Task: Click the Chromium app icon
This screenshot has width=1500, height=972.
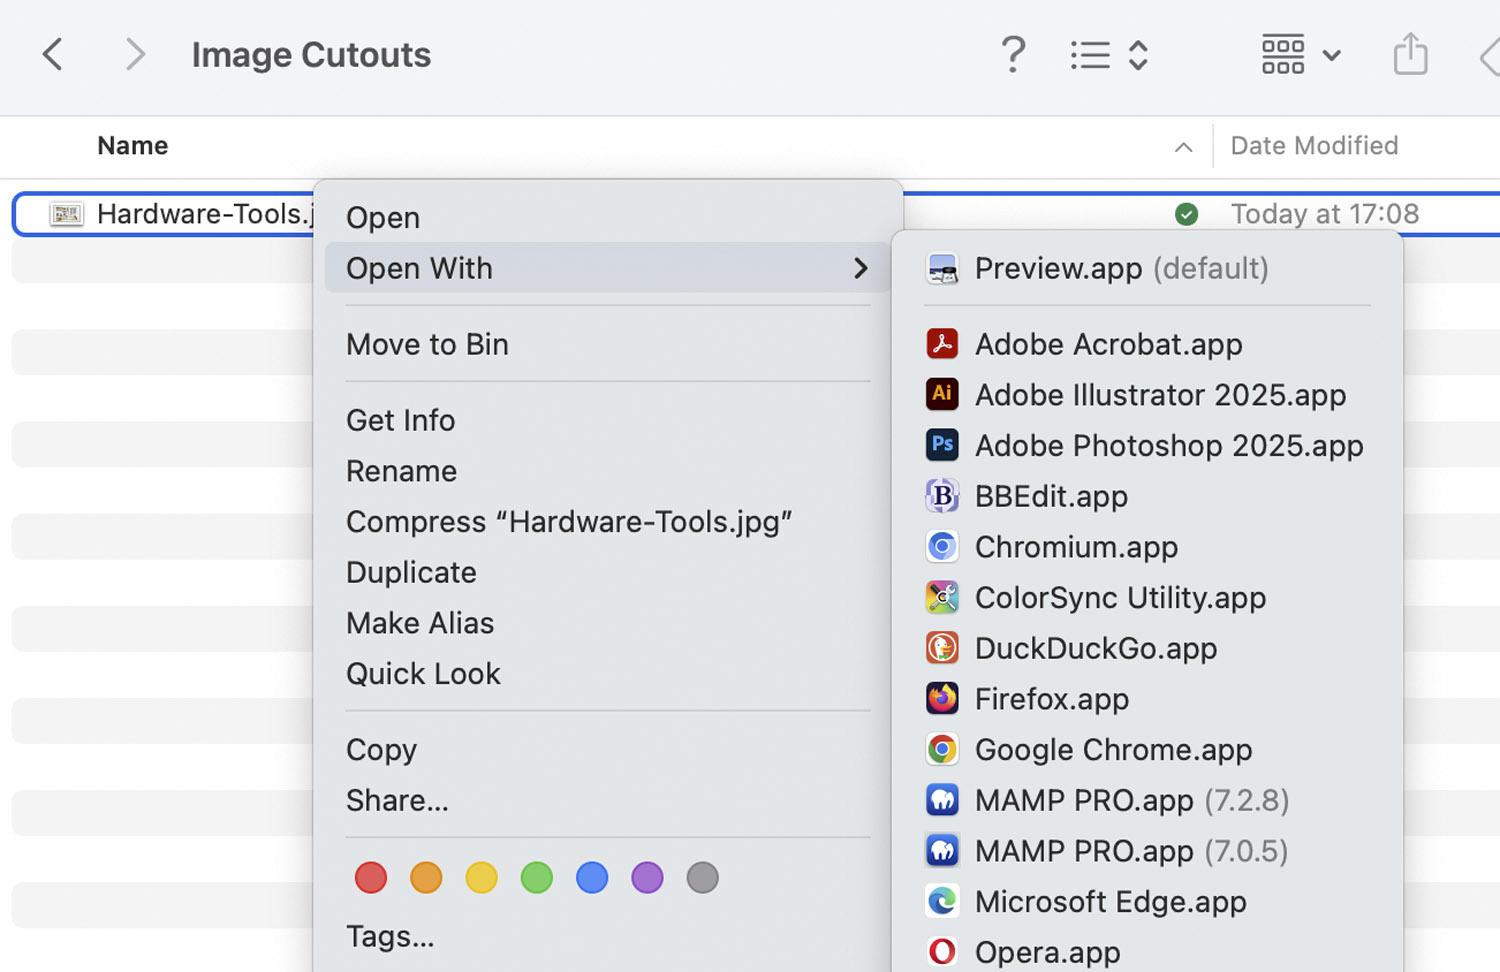Action: pos(942,547)
